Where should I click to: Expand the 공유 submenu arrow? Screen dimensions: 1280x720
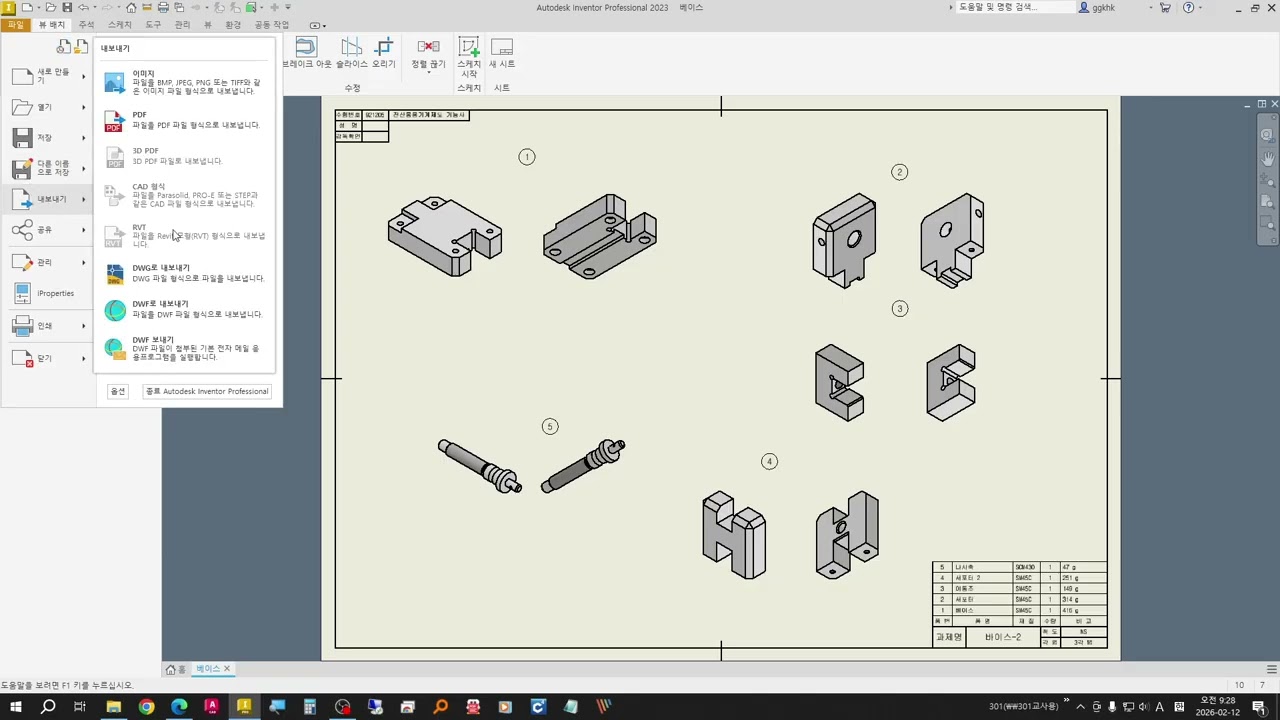(x=84, y=230)
